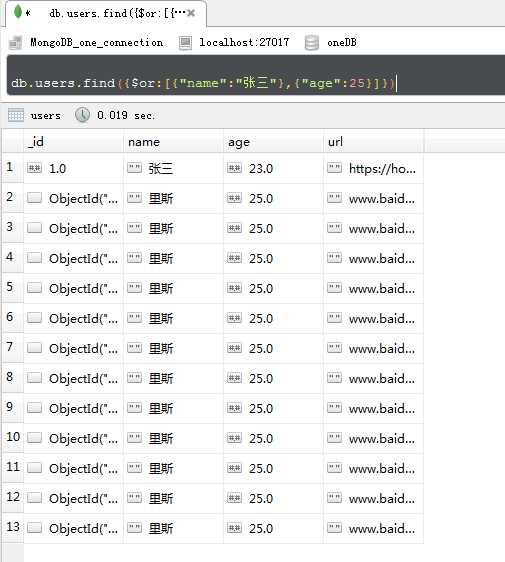
Task: Click age cell 25.0 in row 4
Action: pyautogui.click(x=273, y=258)
